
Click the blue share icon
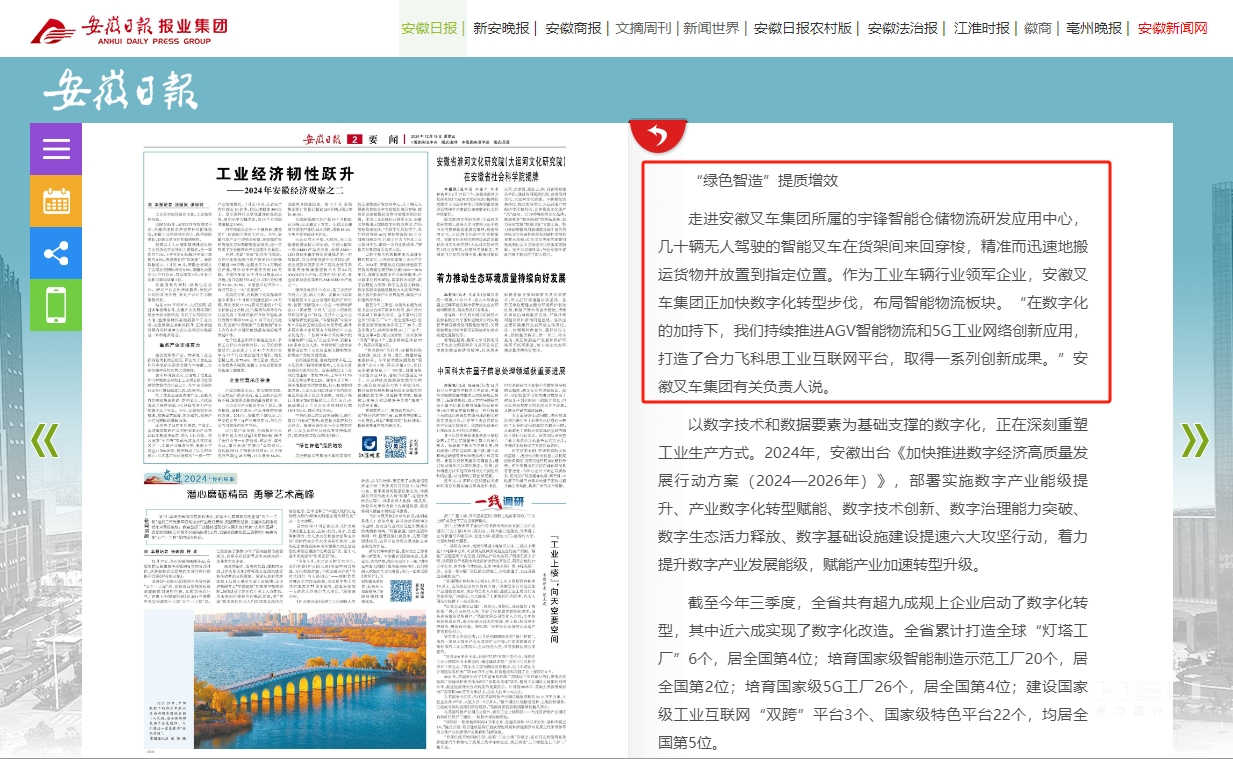56,253
